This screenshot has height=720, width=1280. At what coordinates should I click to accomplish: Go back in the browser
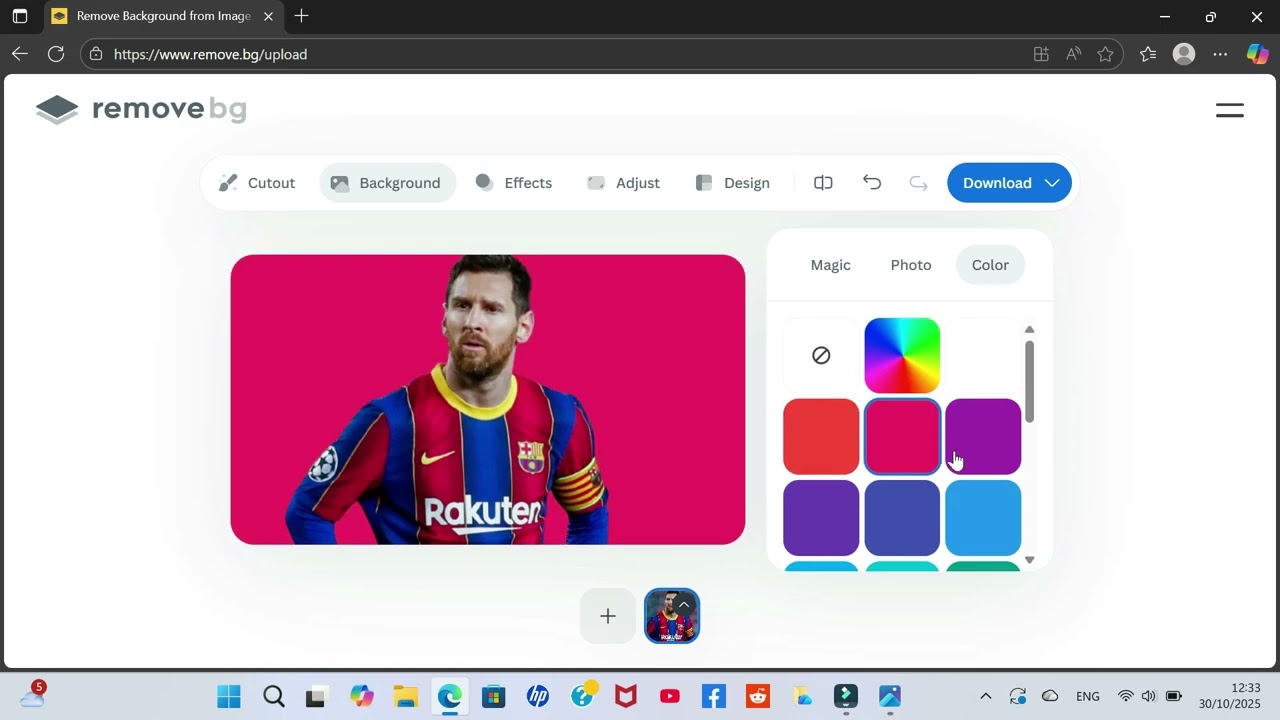click(20, 54)
